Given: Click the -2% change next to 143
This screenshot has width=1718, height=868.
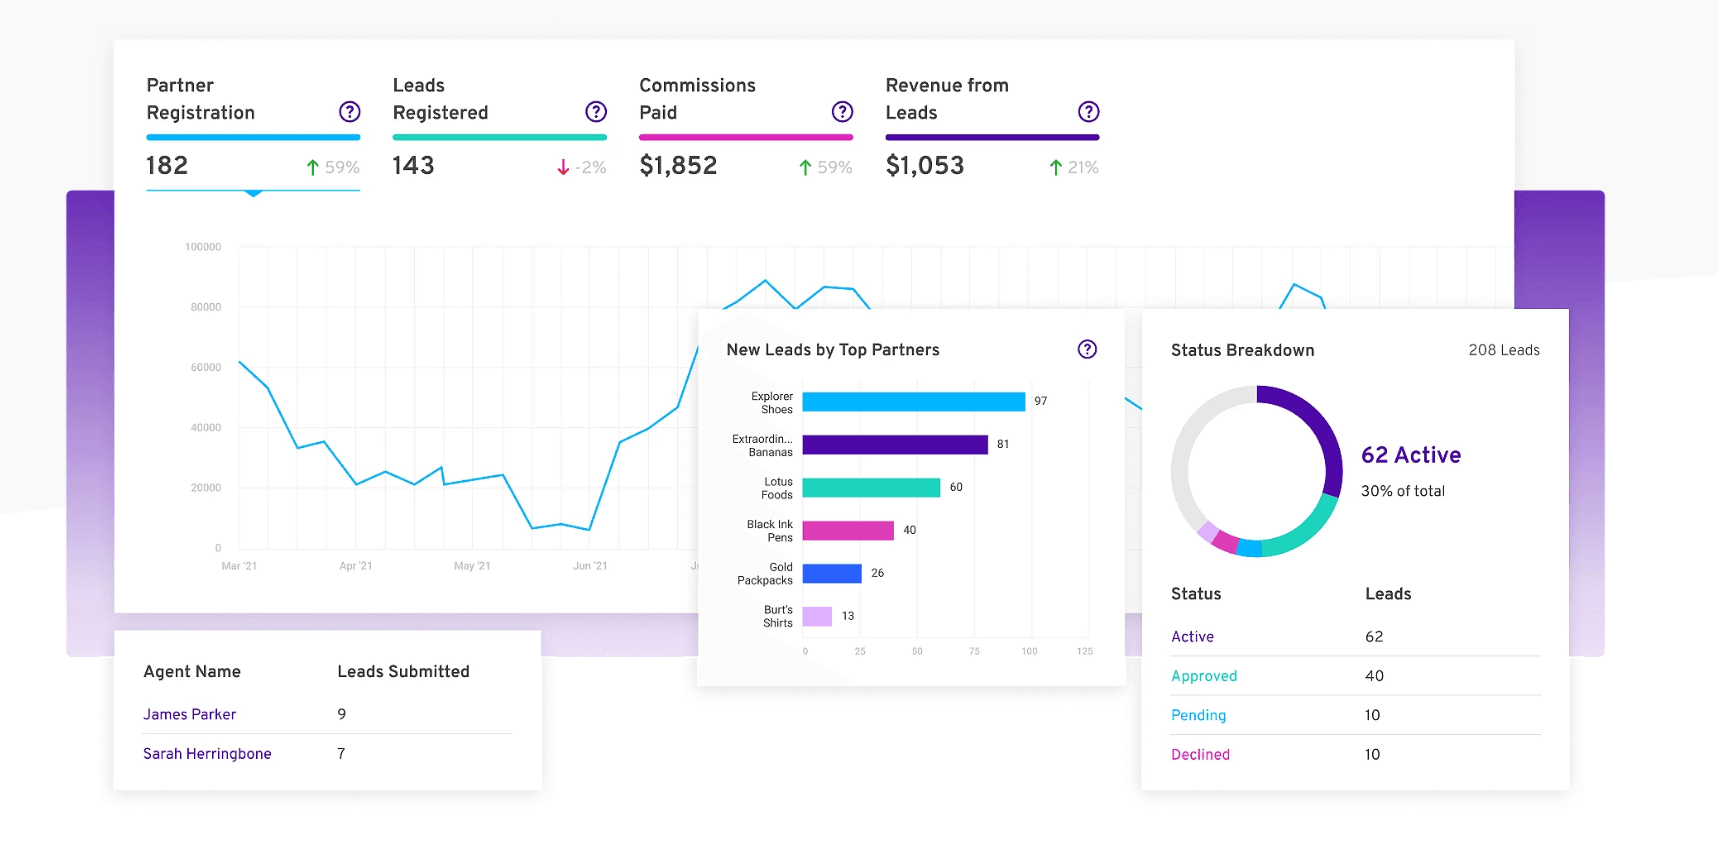Looking at the screenshot, I should click(590, 168).
